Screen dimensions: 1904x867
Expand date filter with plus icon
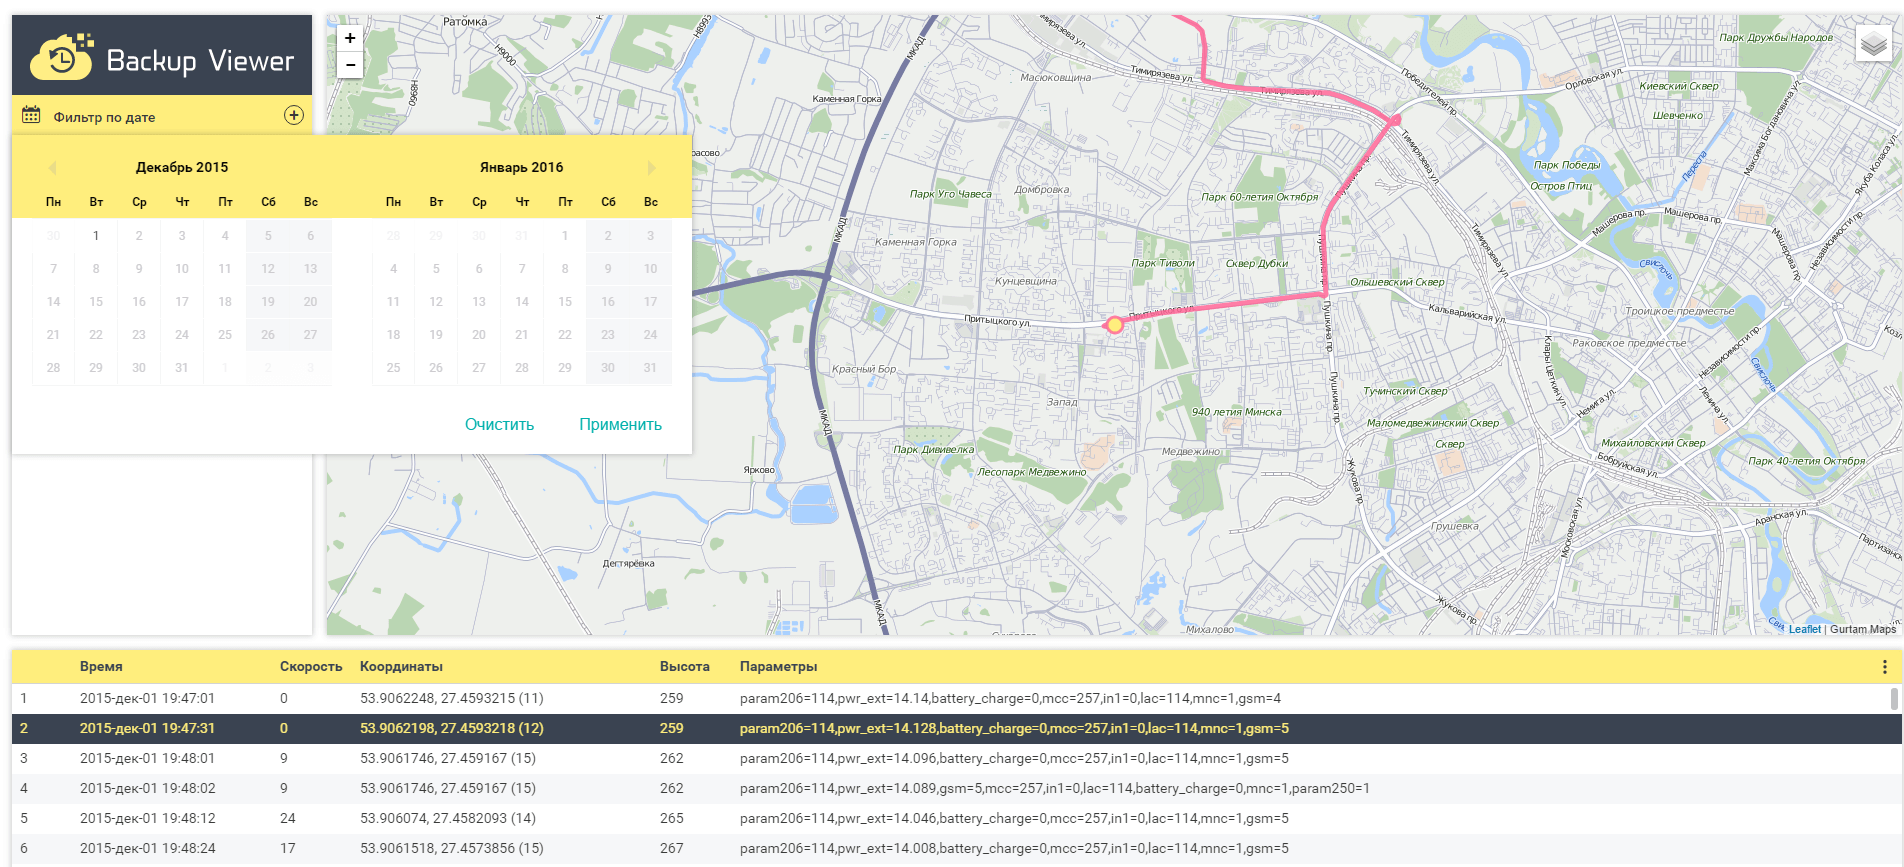tap(293, 115)
